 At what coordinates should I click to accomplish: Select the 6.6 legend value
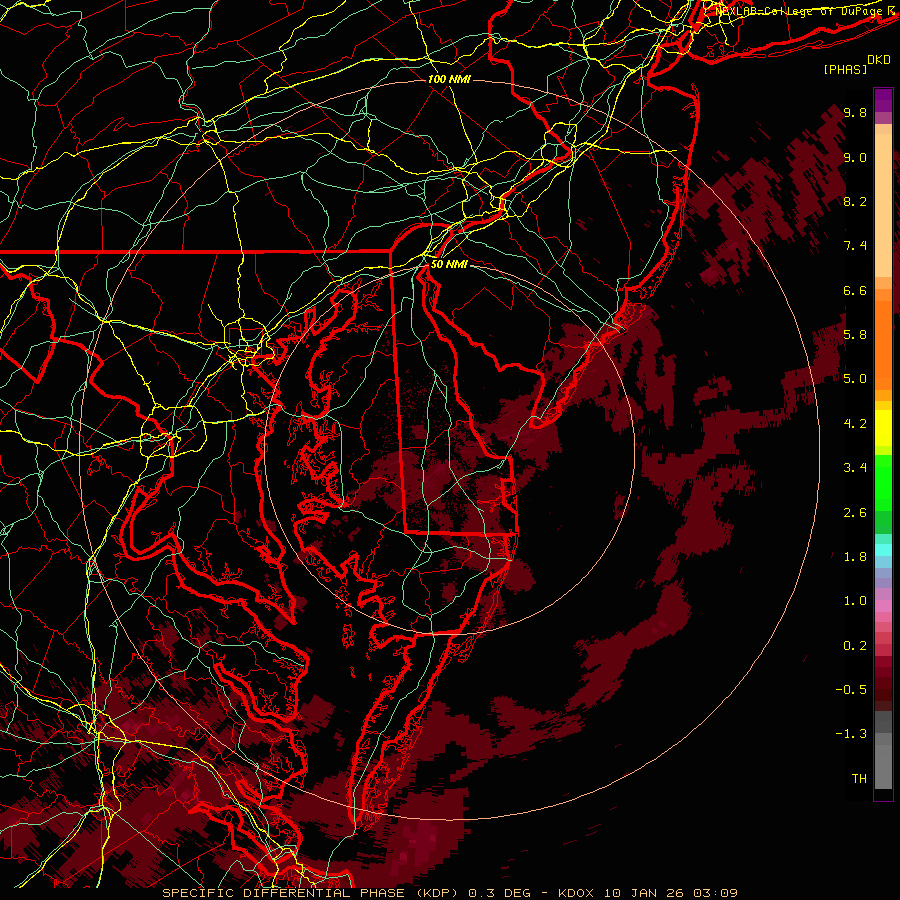[x=855, y=290]
